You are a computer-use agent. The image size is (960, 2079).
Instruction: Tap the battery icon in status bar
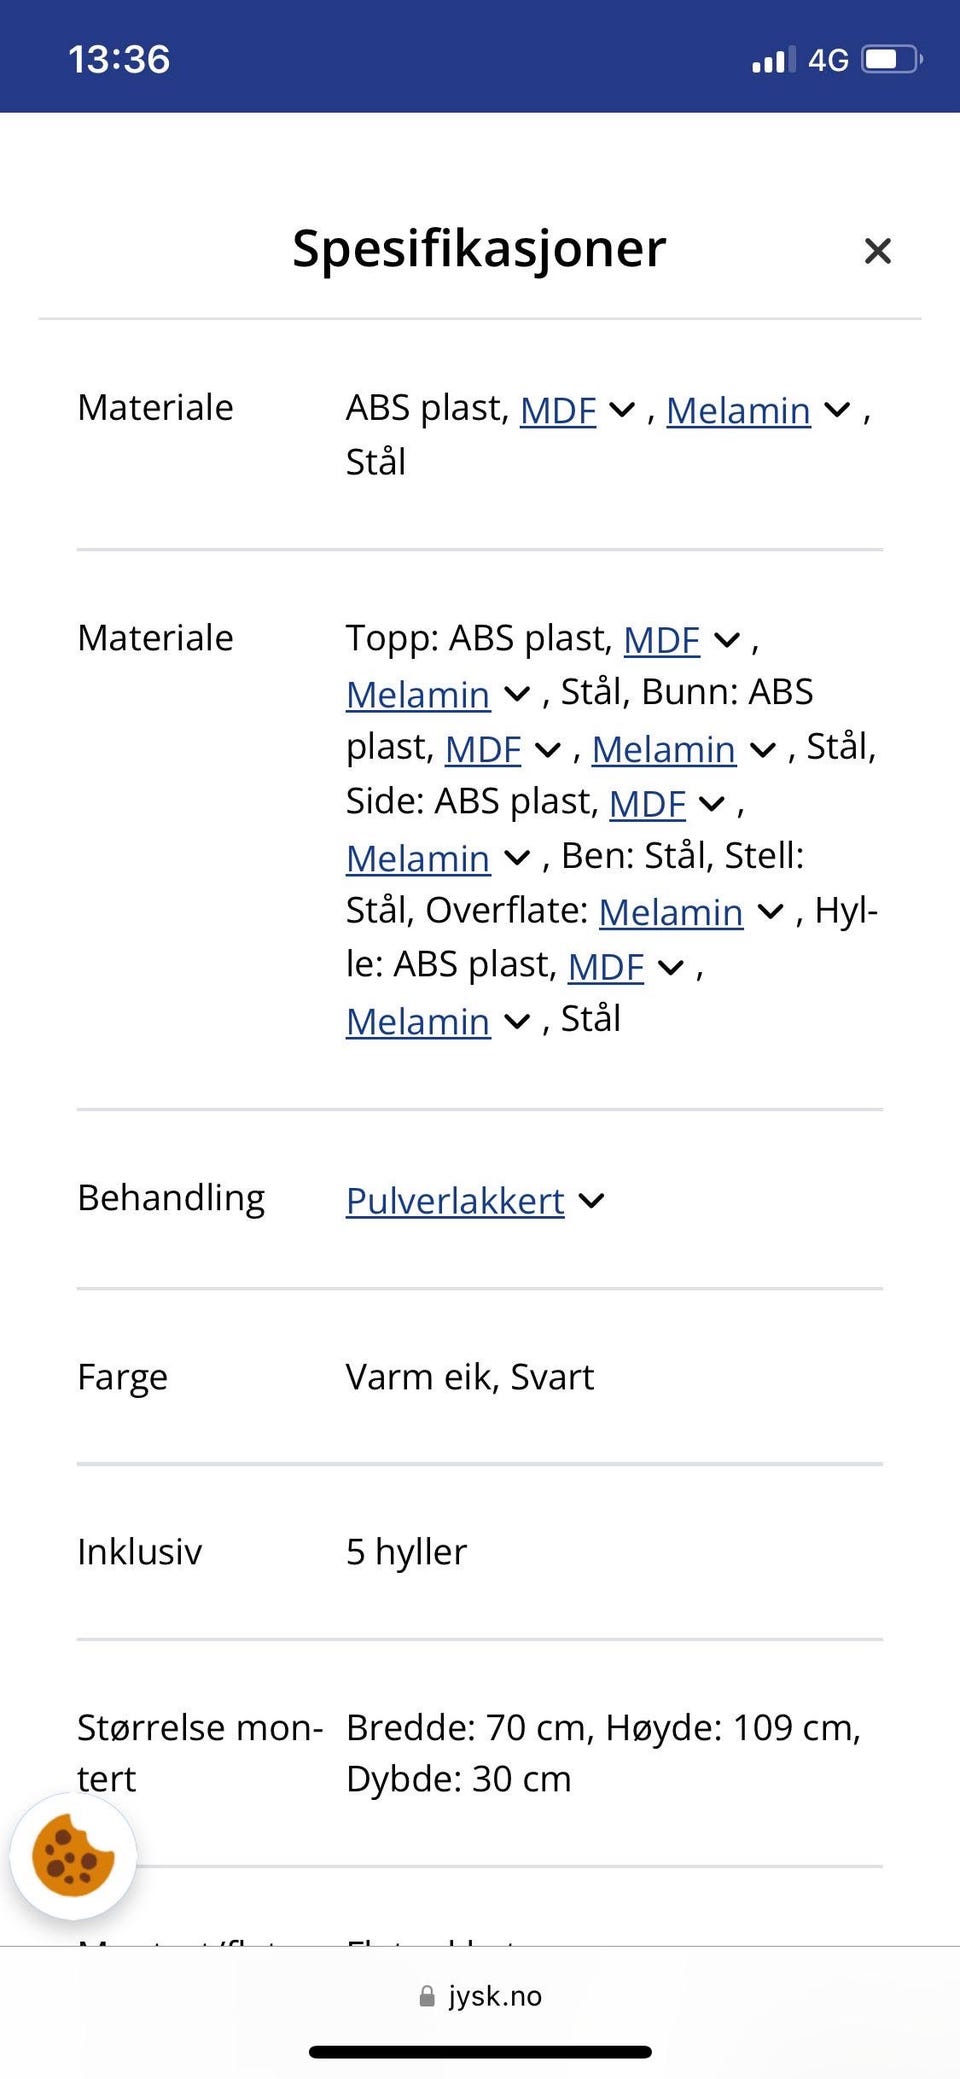click(x=892, y=60)
